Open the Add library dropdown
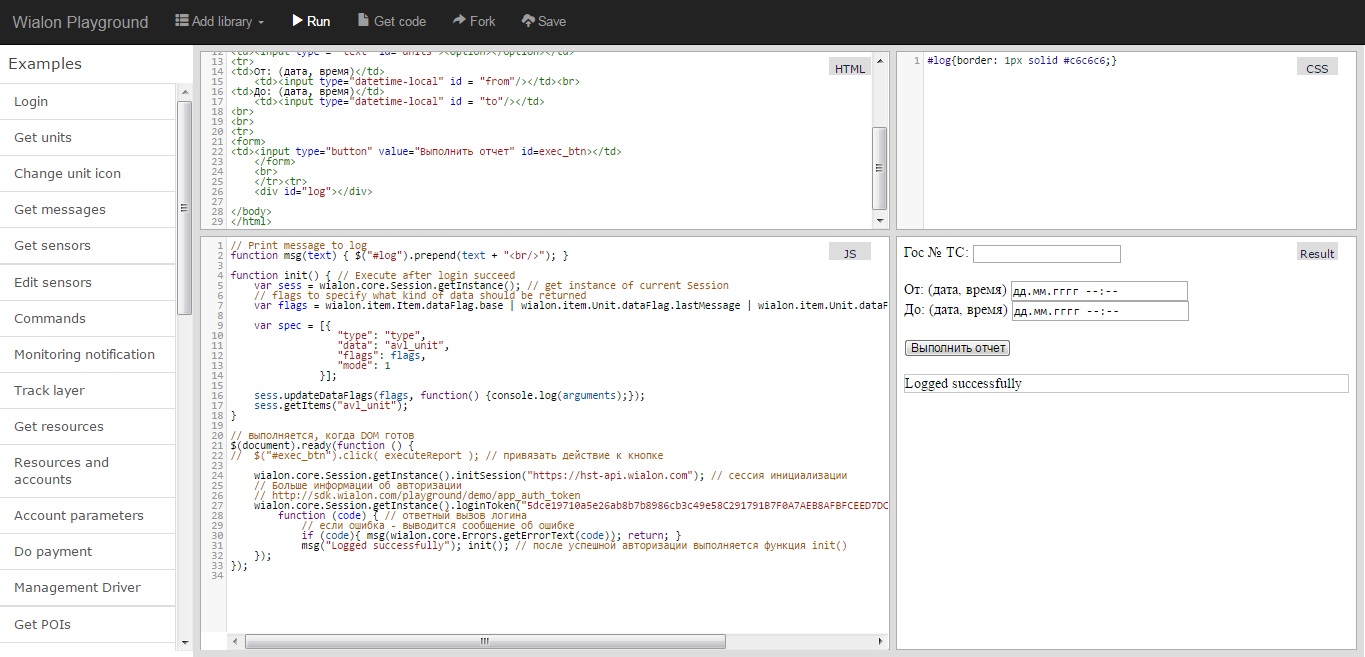1365x657 pixels. (219, 21)
